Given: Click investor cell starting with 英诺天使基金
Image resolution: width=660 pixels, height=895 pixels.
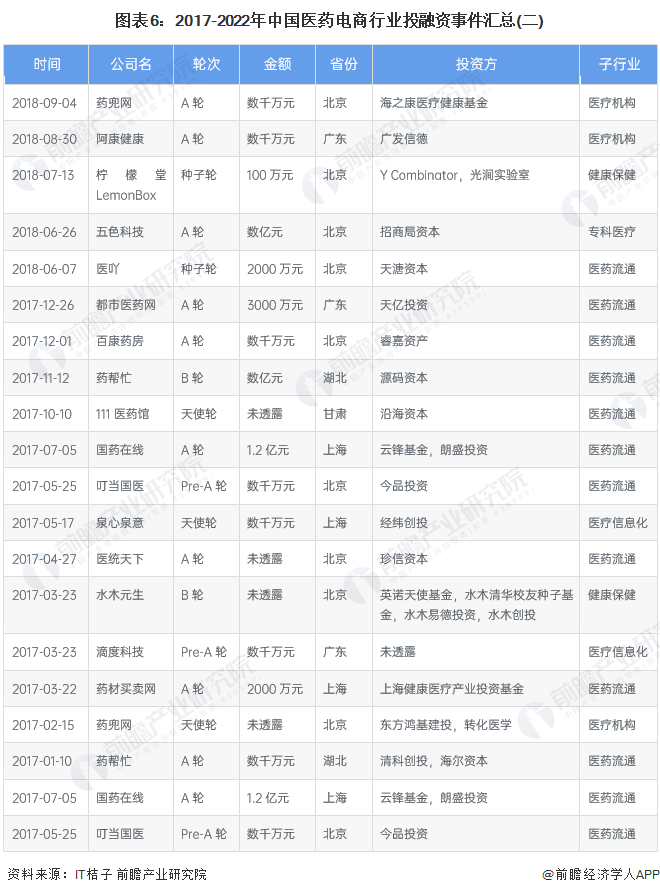Looking at the screenshot, I should coord(477,605).
